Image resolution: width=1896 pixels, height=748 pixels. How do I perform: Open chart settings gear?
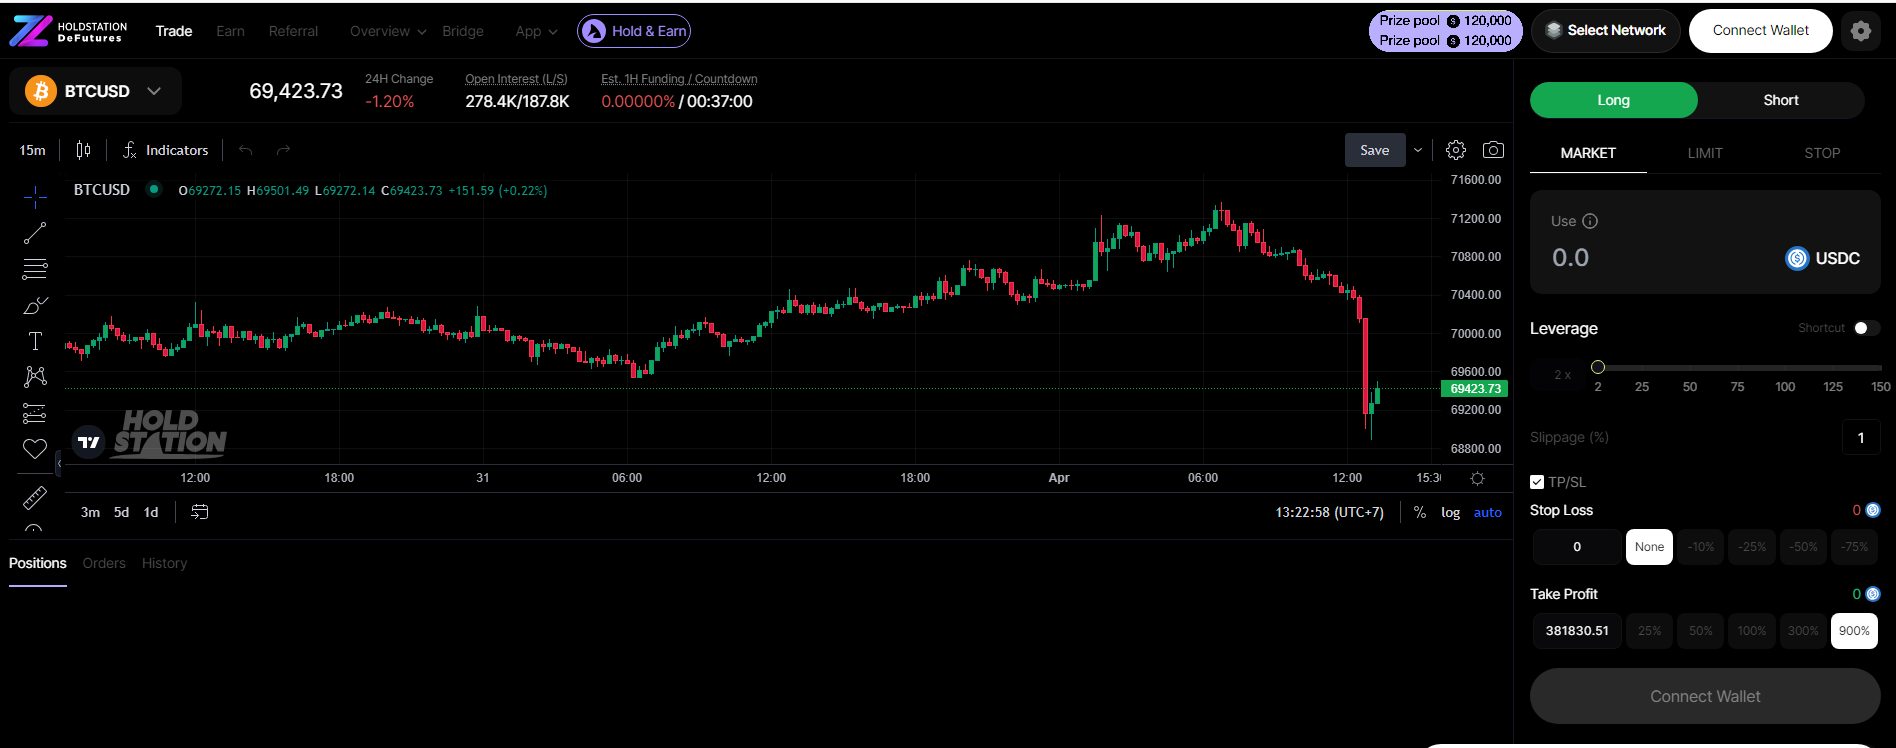[1456, 150]
